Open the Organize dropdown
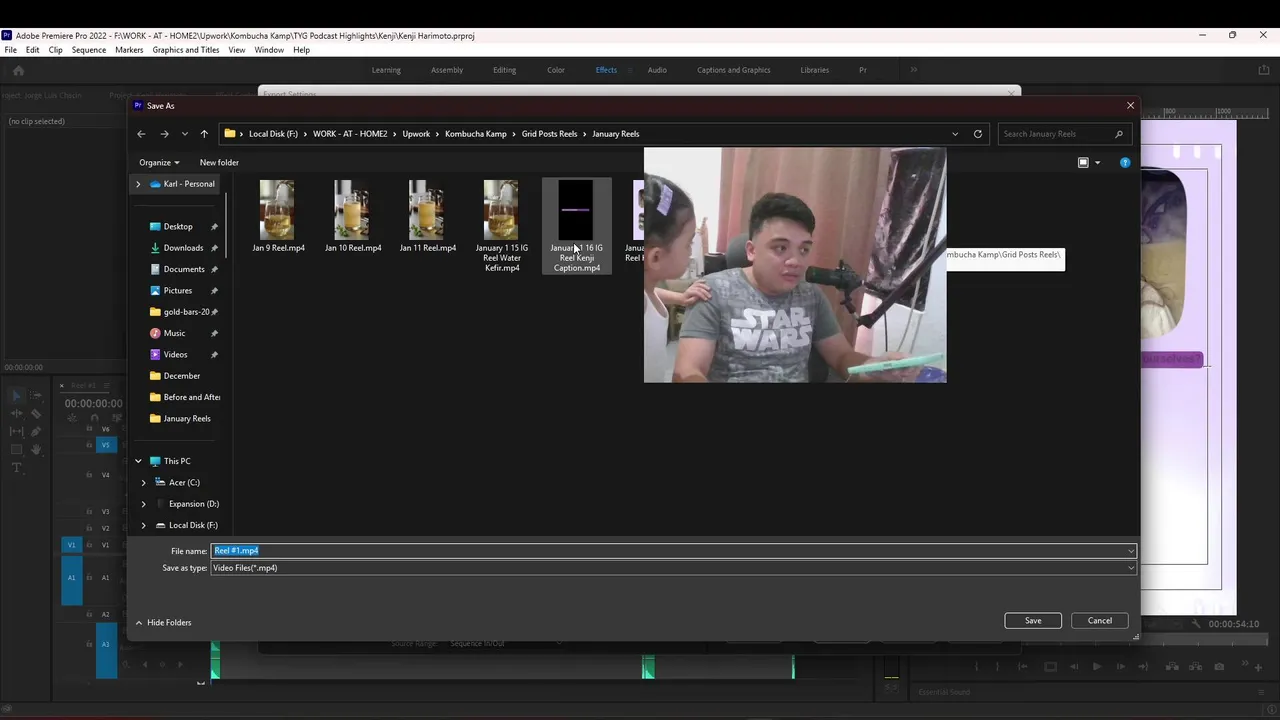 coord(159,162)
